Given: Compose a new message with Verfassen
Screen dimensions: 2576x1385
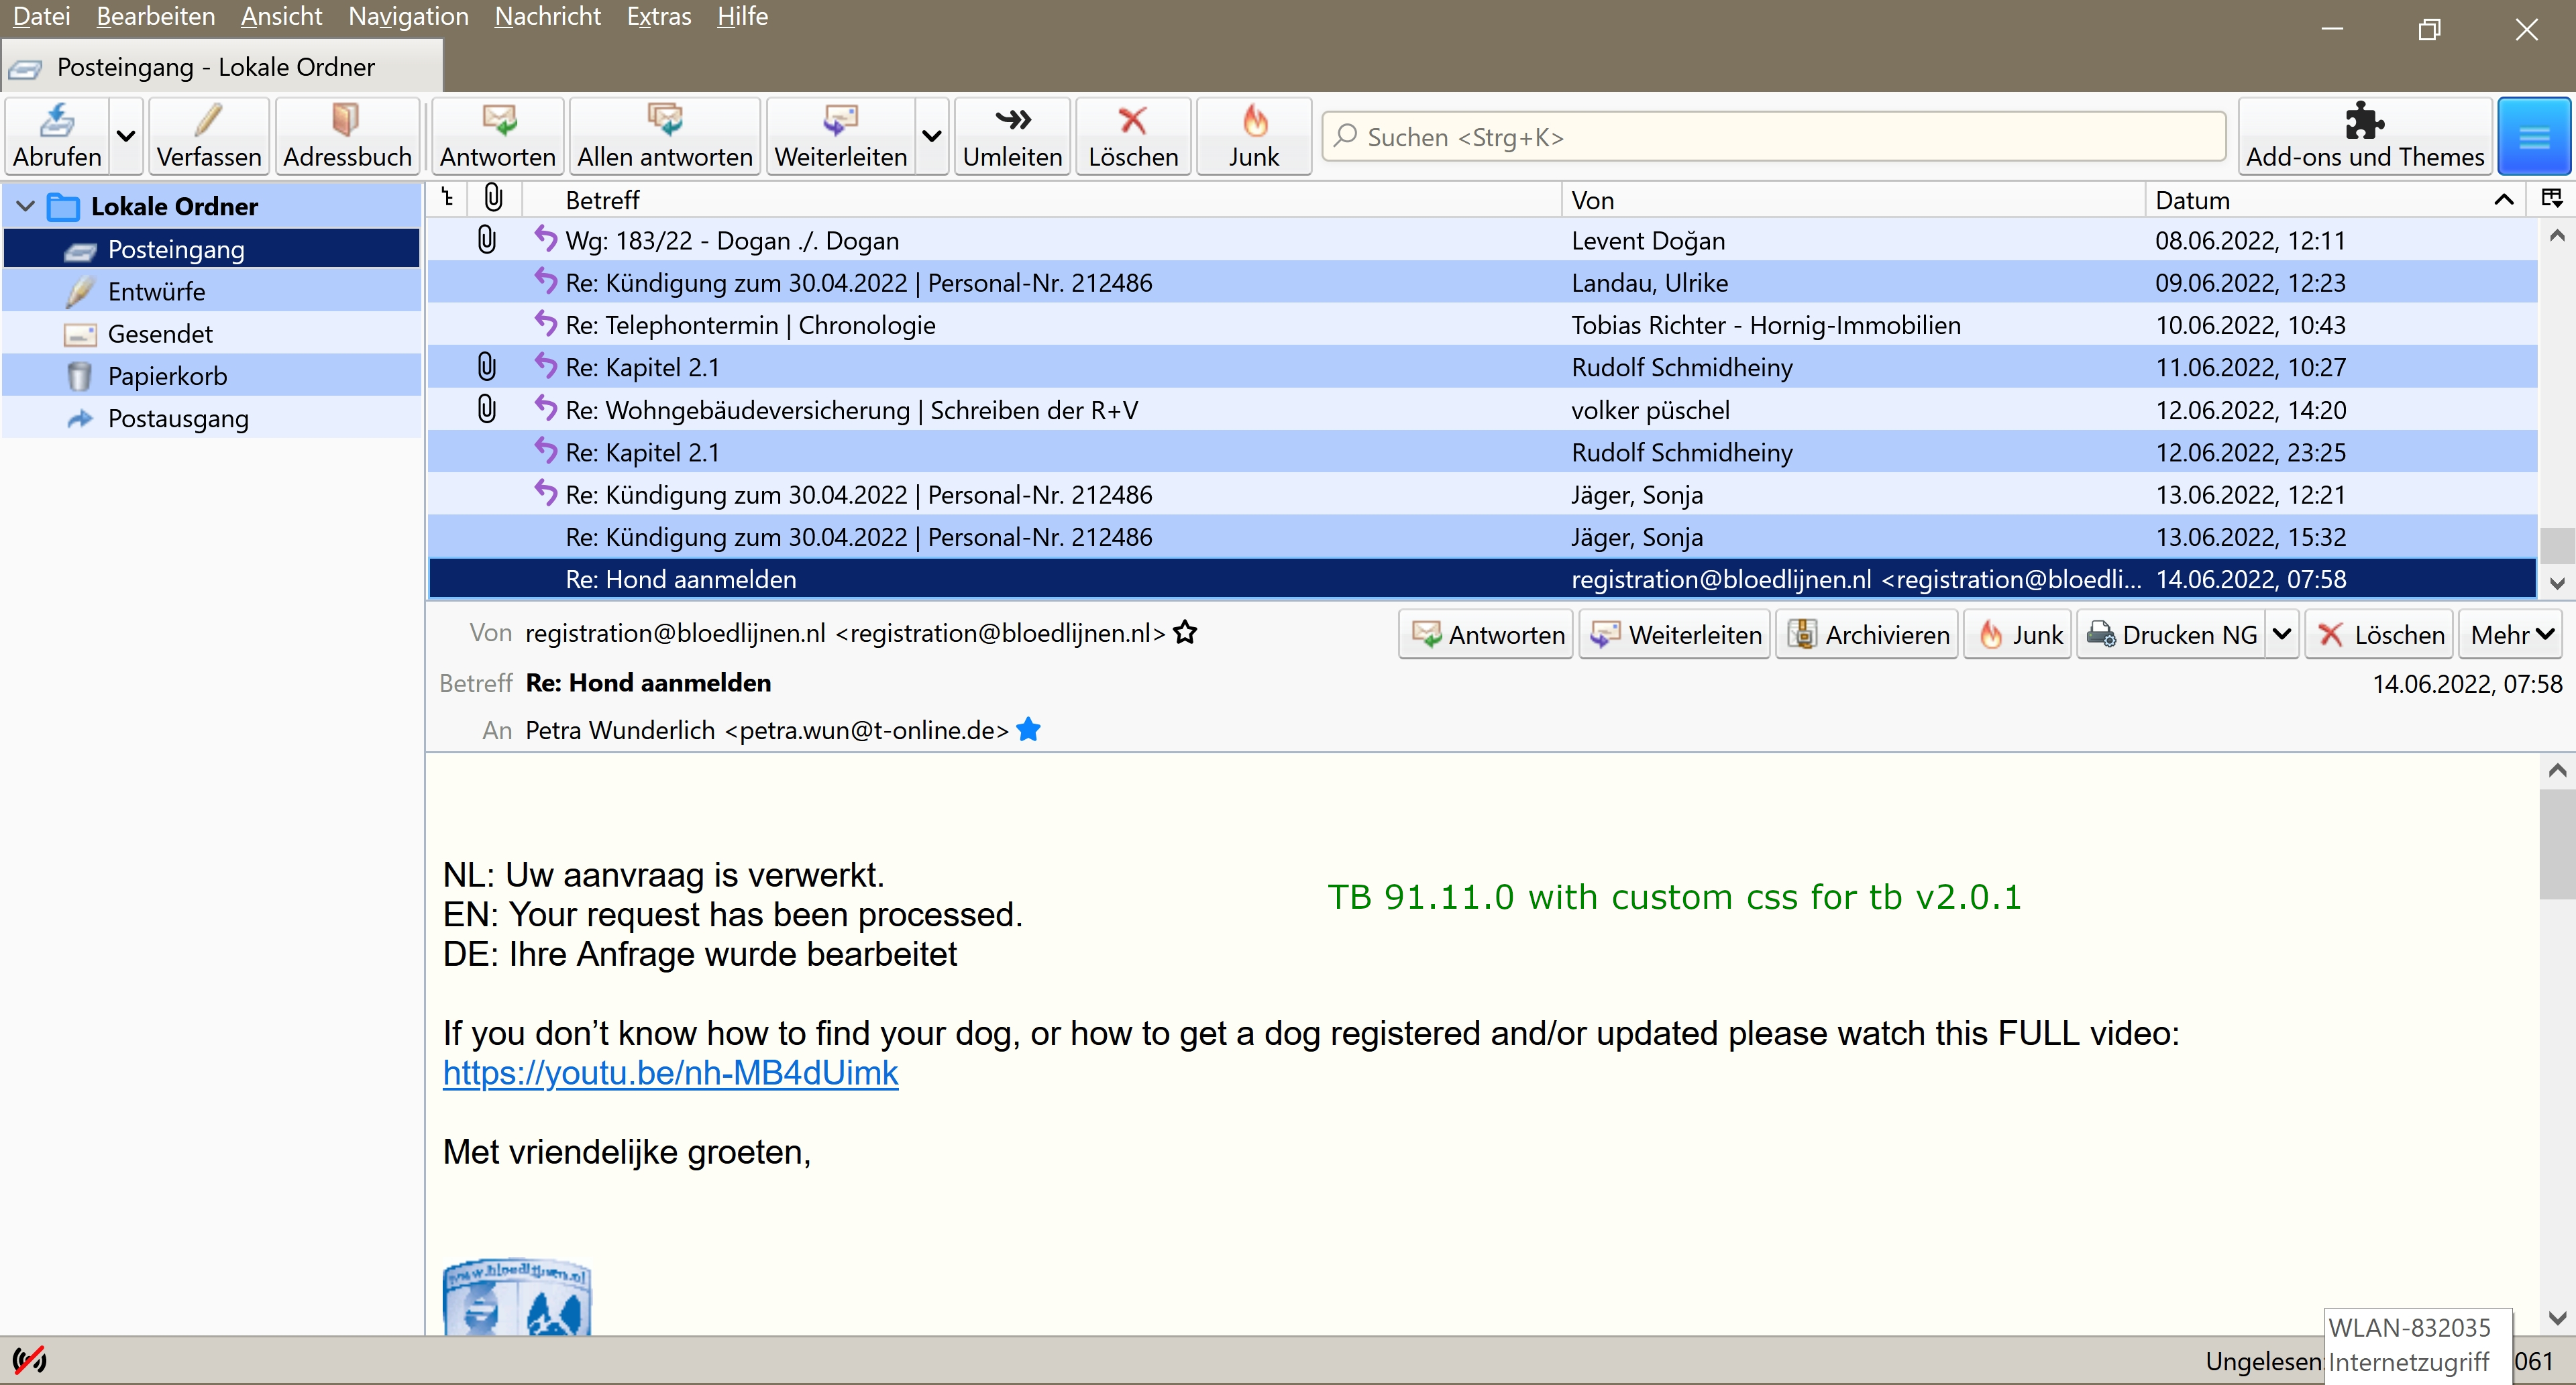Looking at the screenshot, I should click(208, 135).
